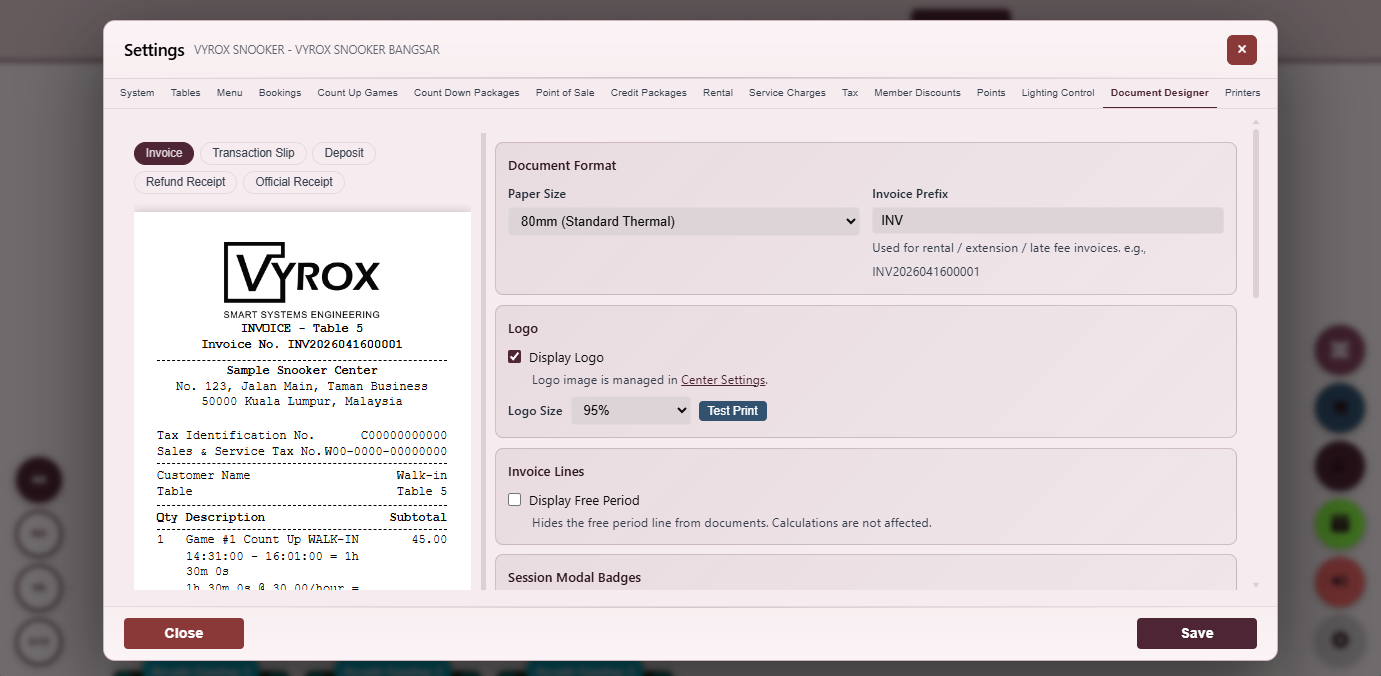
Task: Choose the Transaction Slip document type
Action: (x=253, y=153)
